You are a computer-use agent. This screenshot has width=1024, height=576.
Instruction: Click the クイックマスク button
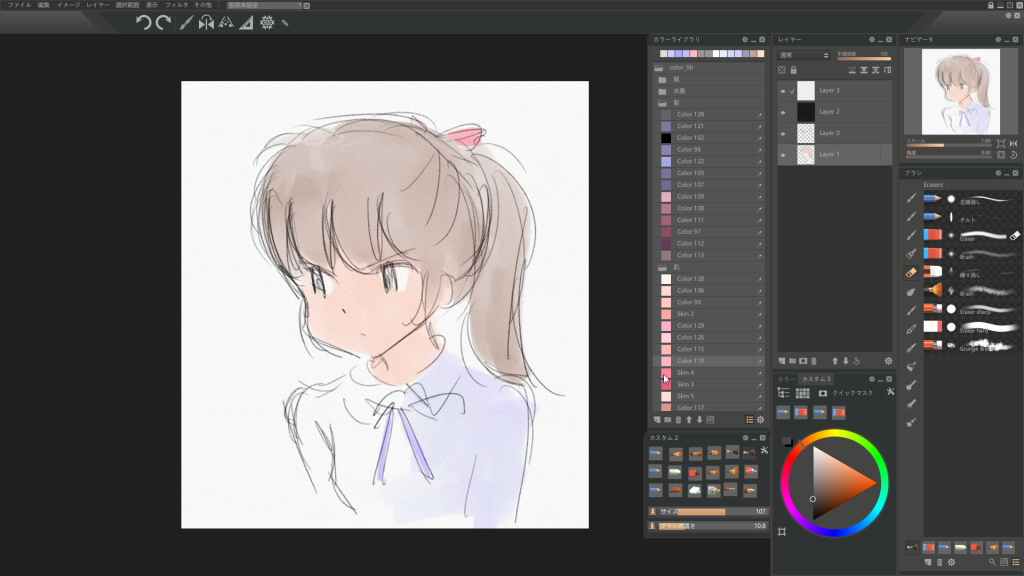[x=852, y=393]
